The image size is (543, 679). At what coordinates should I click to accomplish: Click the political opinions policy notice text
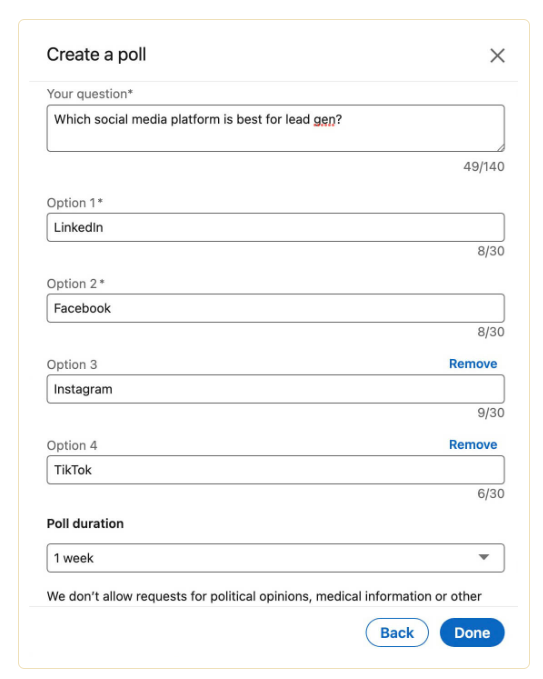coord(264,597)
